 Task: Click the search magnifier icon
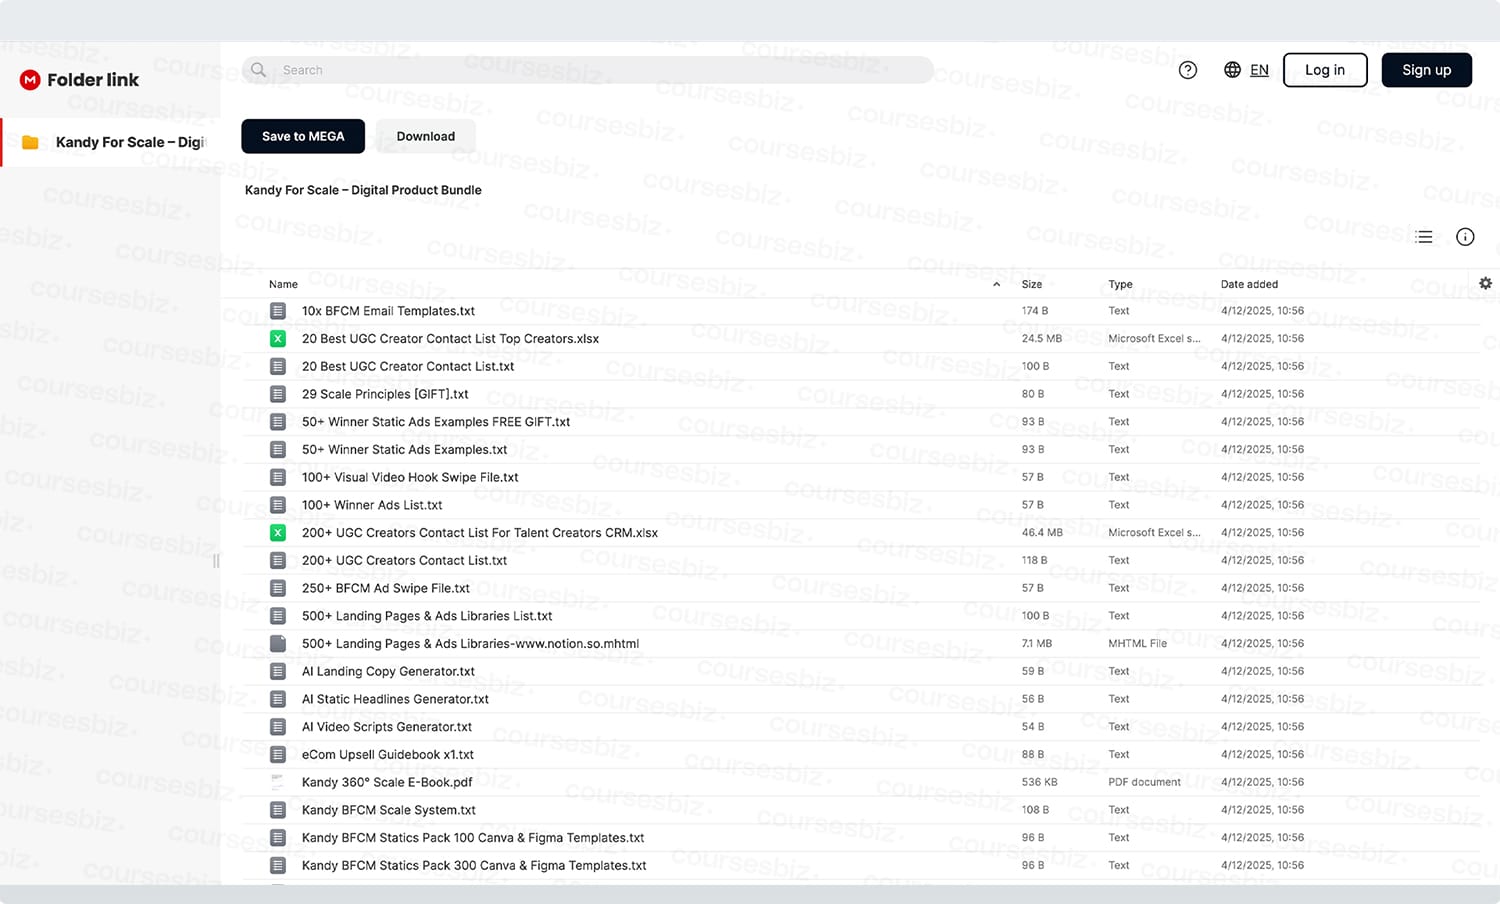(x=258, y=70)
